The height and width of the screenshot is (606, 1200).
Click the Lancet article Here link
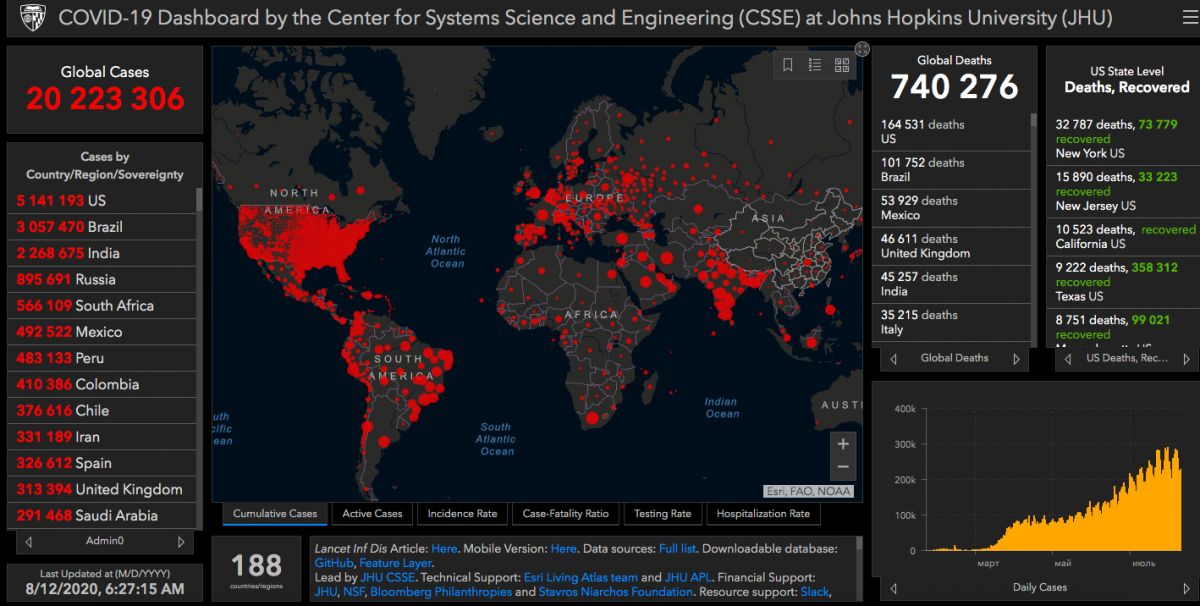click(445, 549)
